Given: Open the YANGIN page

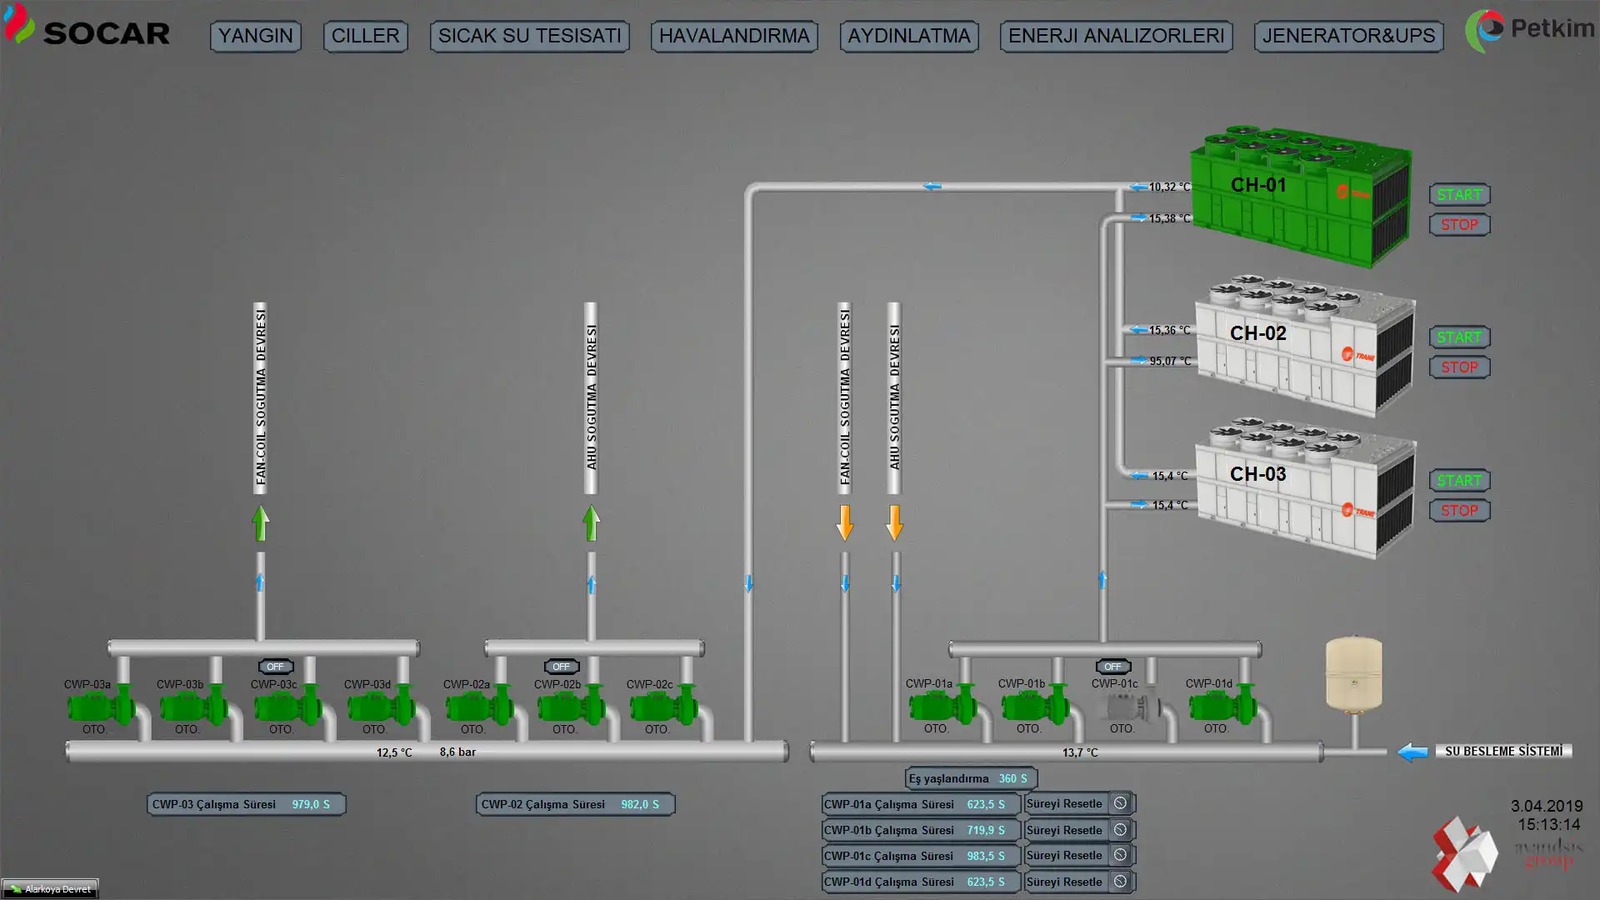Looking at the screenshot, I should pyautogui.click(x=256, y=36).
